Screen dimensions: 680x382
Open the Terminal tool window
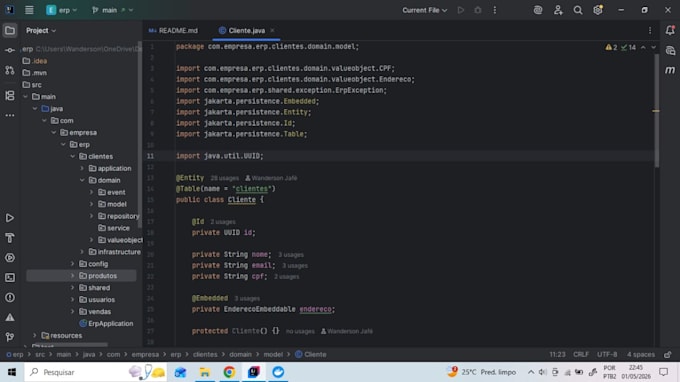pos(10,278)
